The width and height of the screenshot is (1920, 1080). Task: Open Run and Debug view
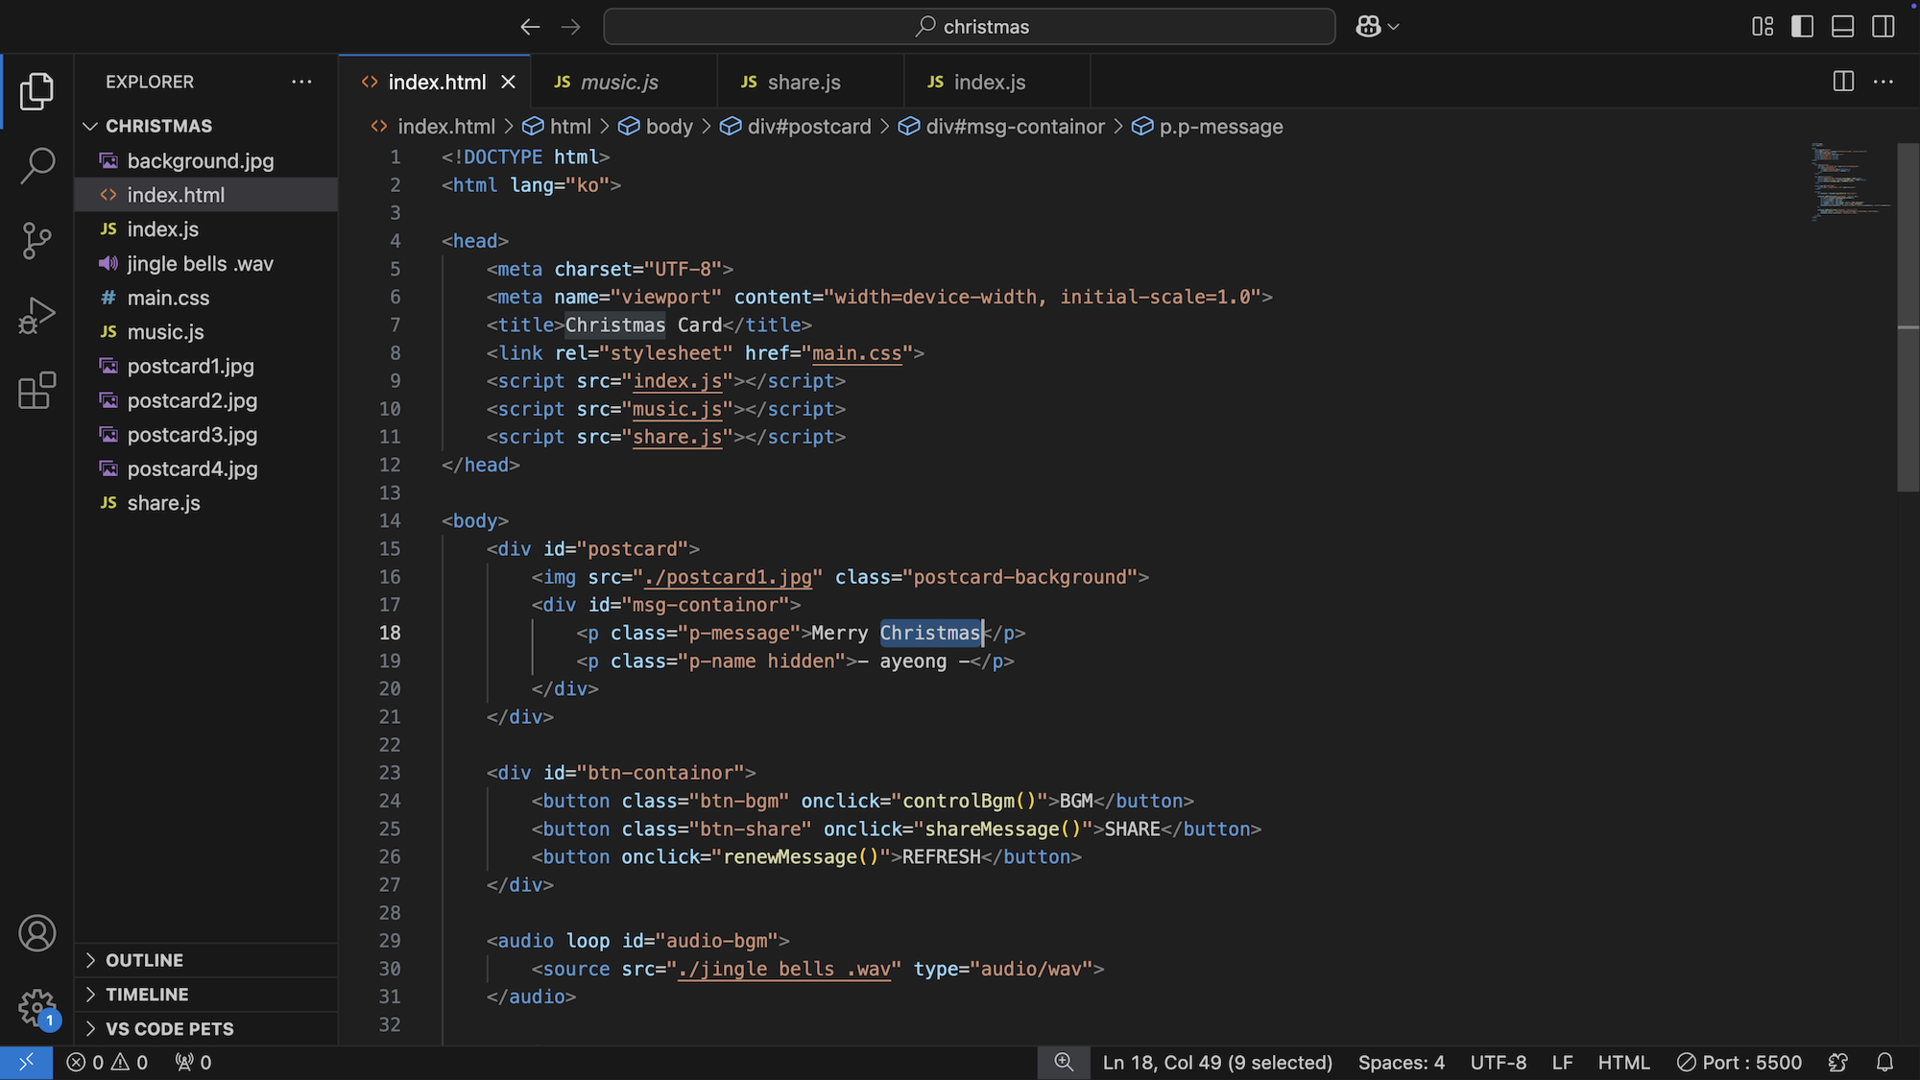(x=37, y=316)
